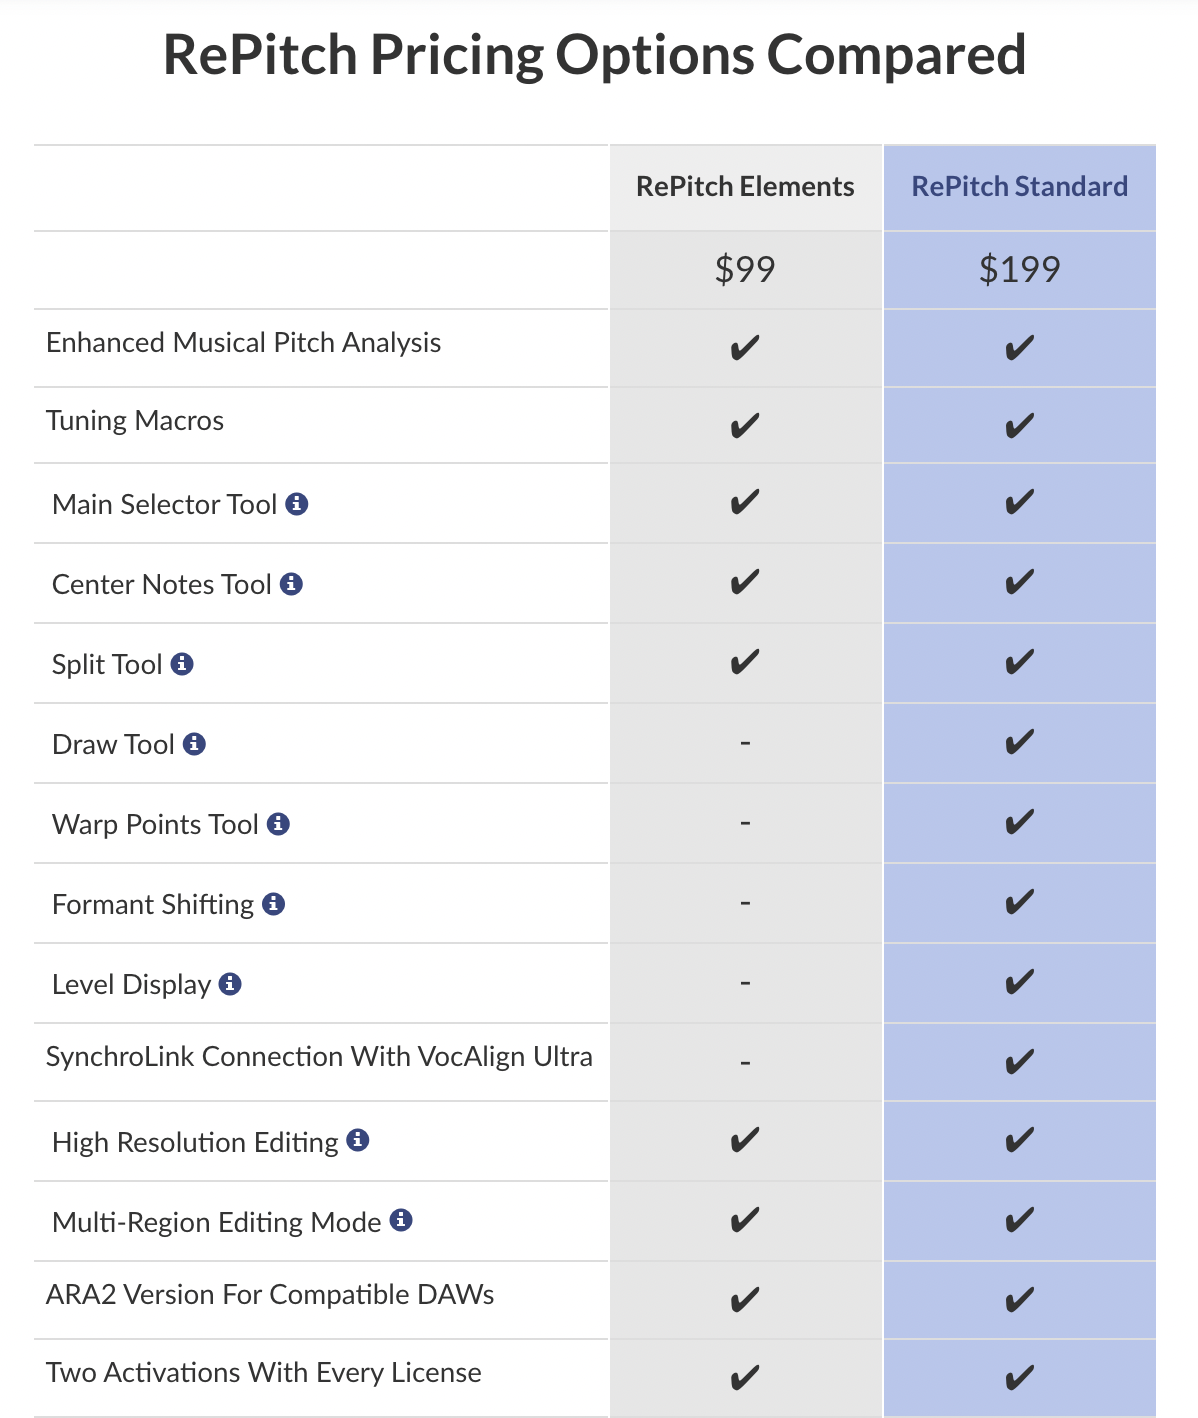This screenshot has width=1198, height=1418.
Task: Select the RePitch Standard column header
Action: point(1019,187)
